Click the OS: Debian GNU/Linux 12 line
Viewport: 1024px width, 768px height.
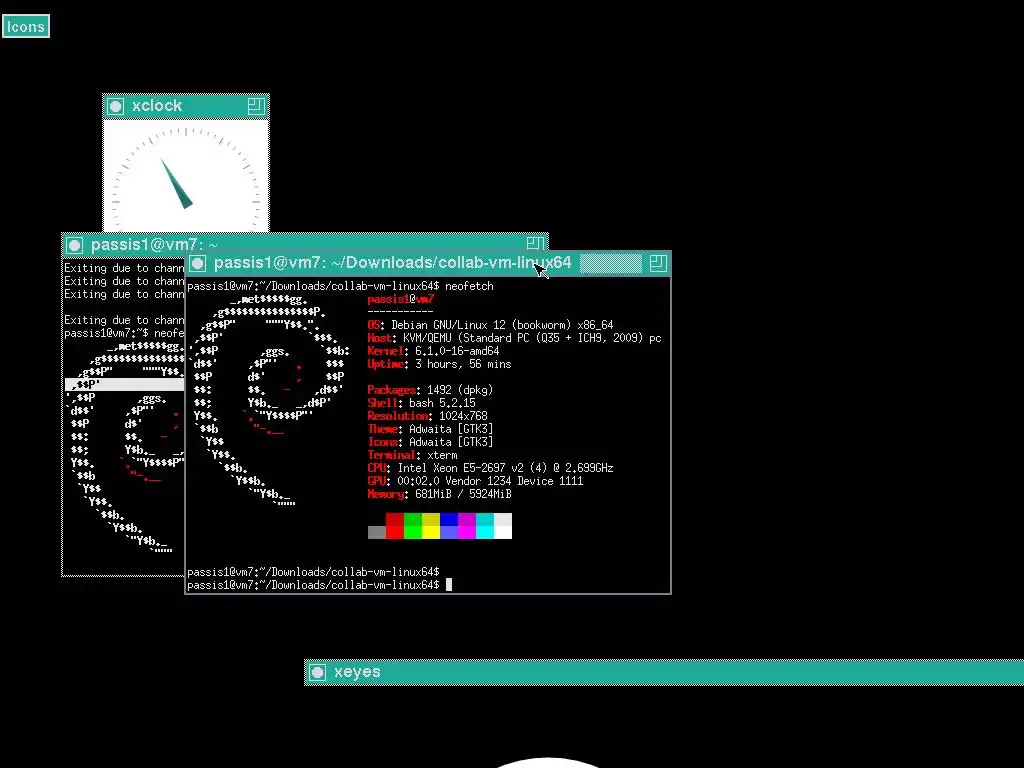click(490, 325)
